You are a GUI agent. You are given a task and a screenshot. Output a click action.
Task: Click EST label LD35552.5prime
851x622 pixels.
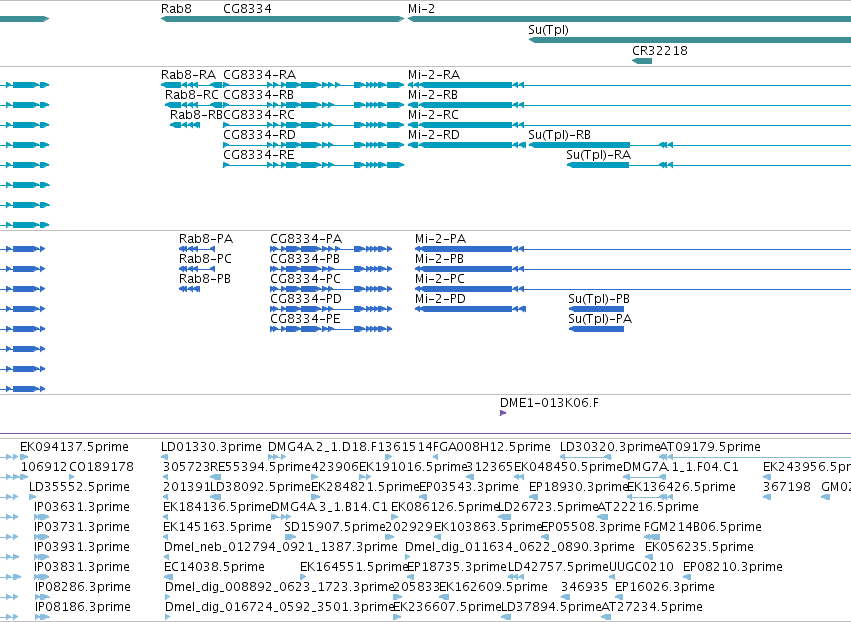[79, 487]
